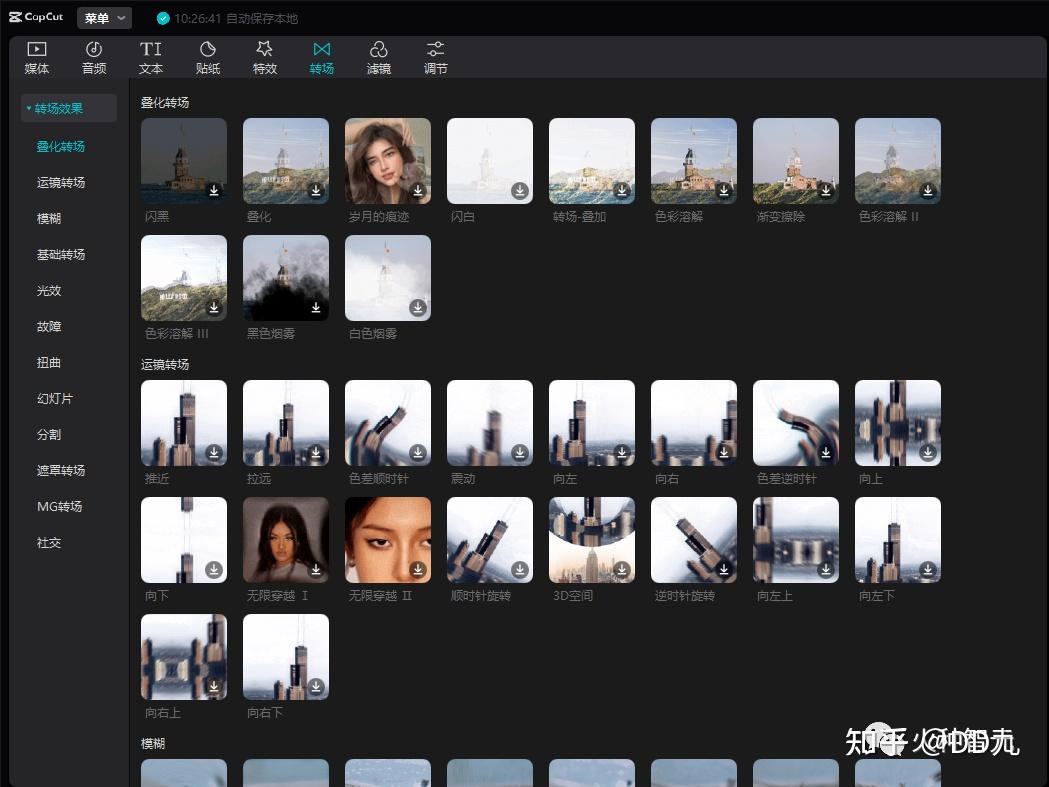
Task: Select the 转场 transitions tab icon
Action: 322,50
